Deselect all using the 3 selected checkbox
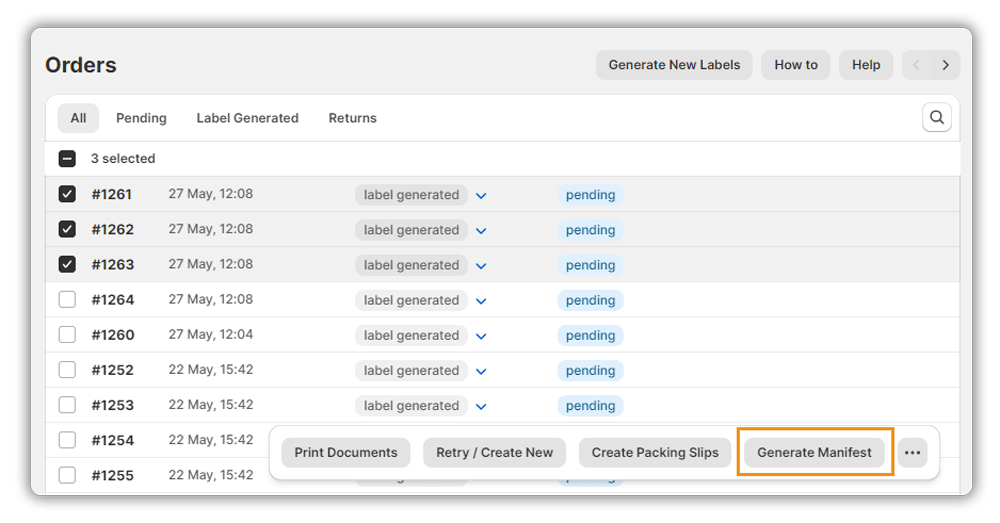Image resolution: width=1000 pixels, height=523 pixels. (x=67, y=159)
